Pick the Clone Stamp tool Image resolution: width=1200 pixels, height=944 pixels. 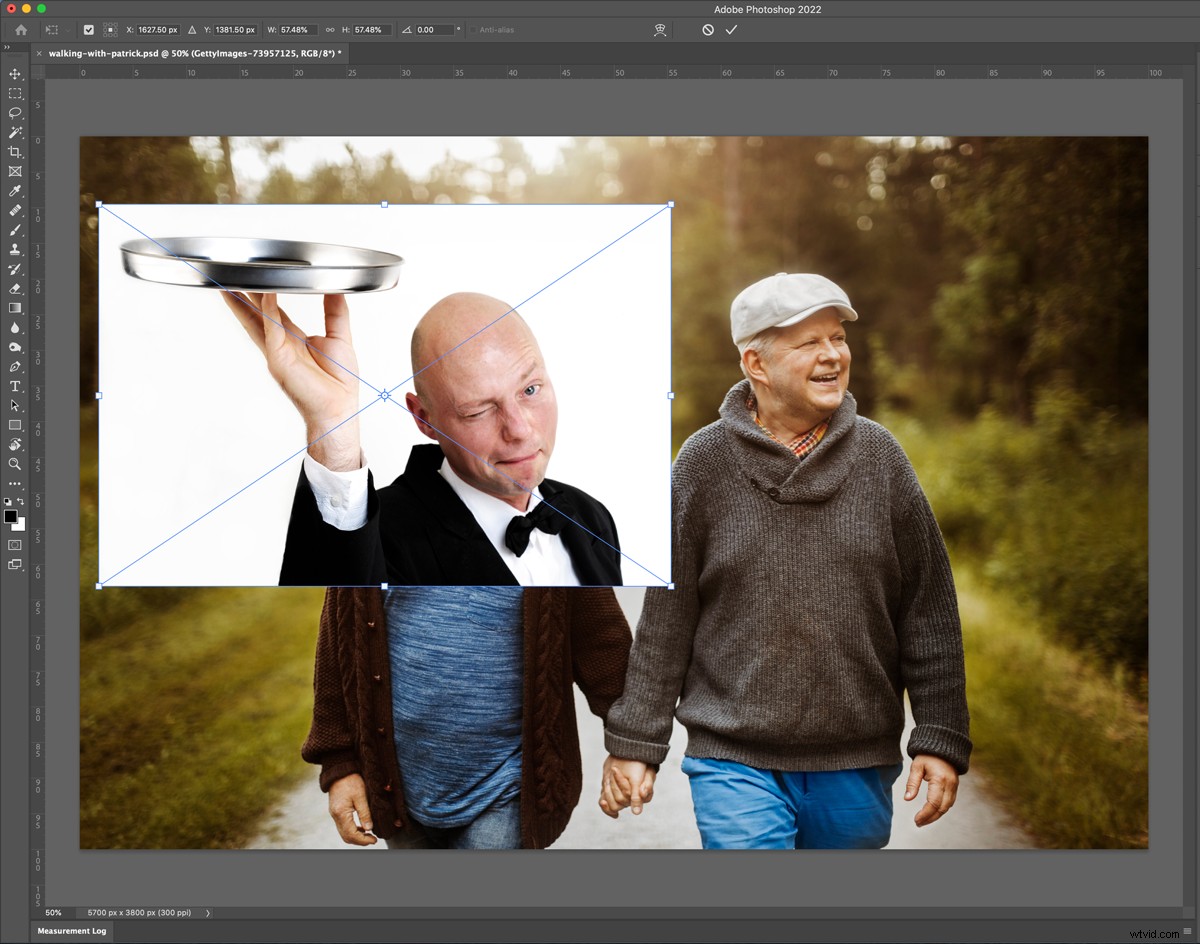coord(15,249)
